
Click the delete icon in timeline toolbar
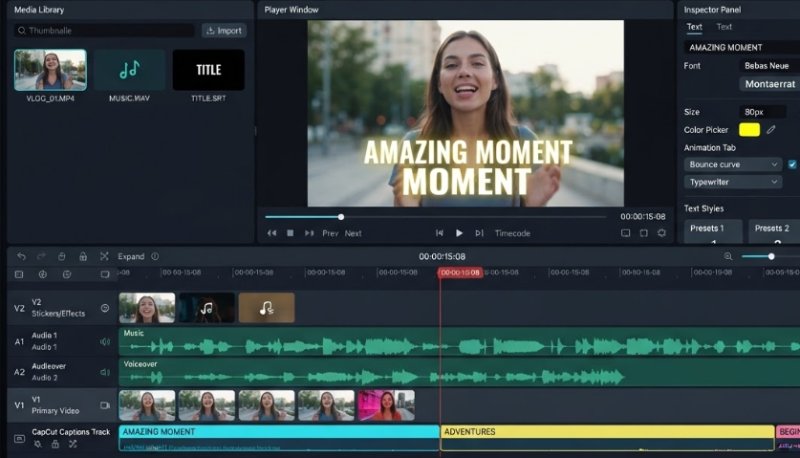[62, 256]
